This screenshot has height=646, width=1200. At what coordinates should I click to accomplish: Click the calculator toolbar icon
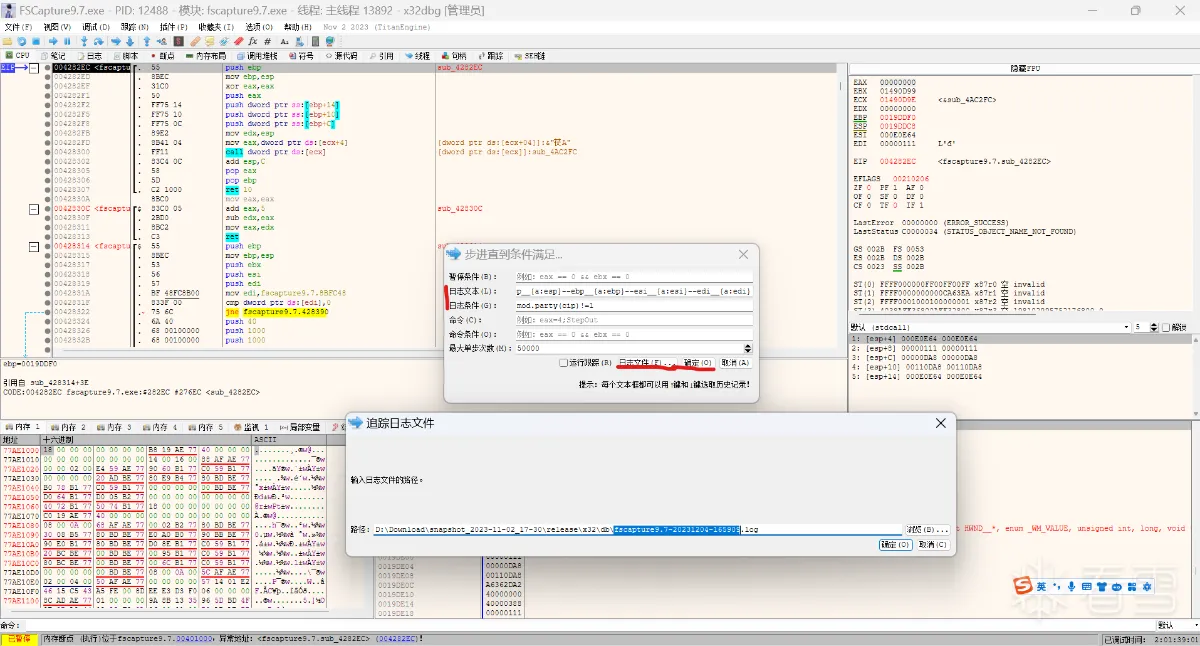tap(316, 42)
